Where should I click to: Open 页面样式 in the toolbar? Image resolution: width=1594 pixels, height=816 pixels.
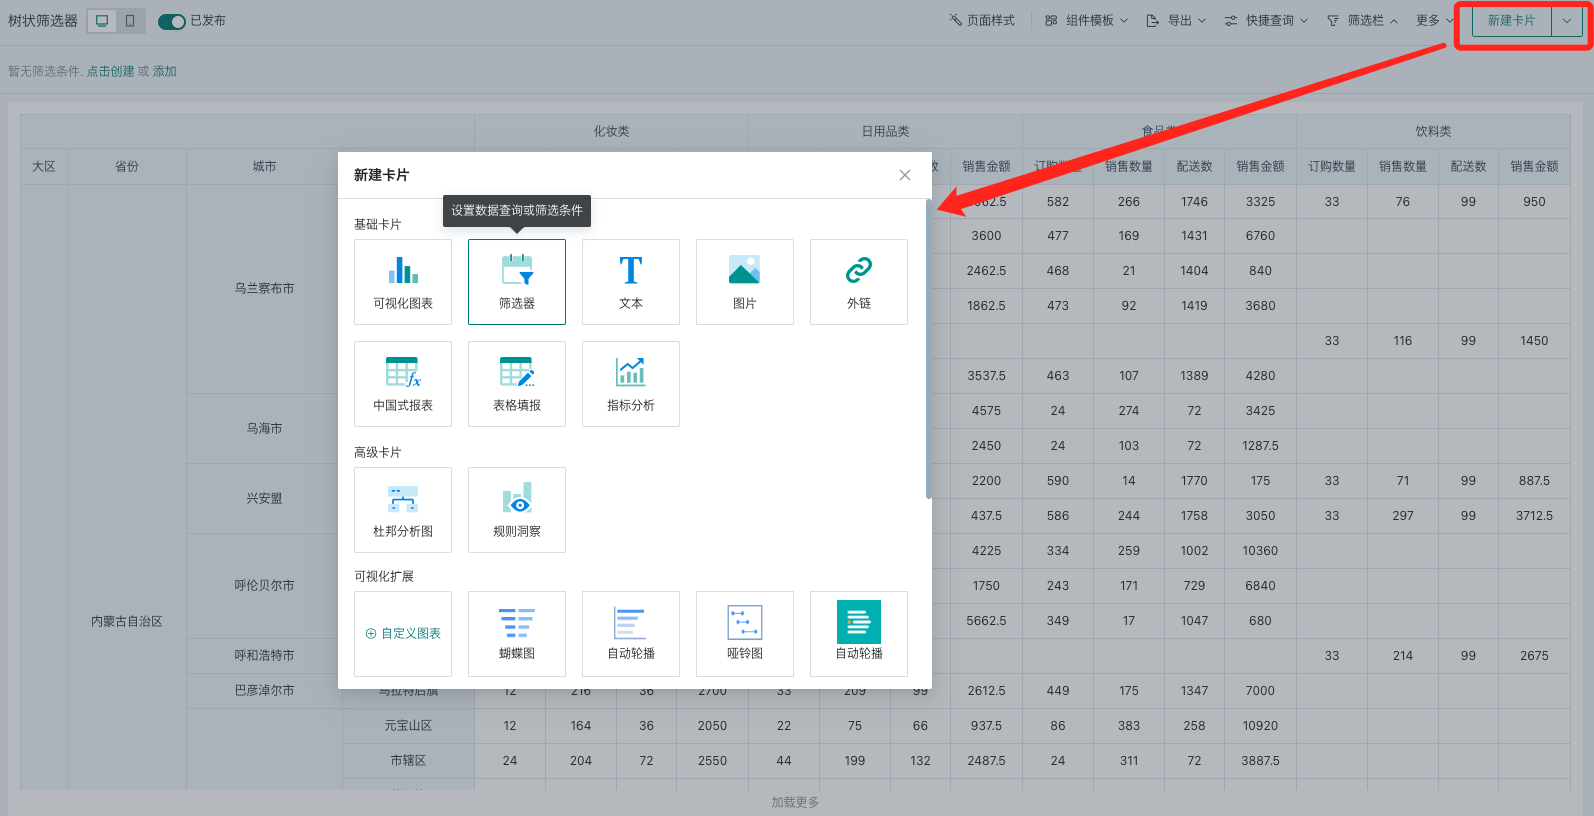pos(982,21)
